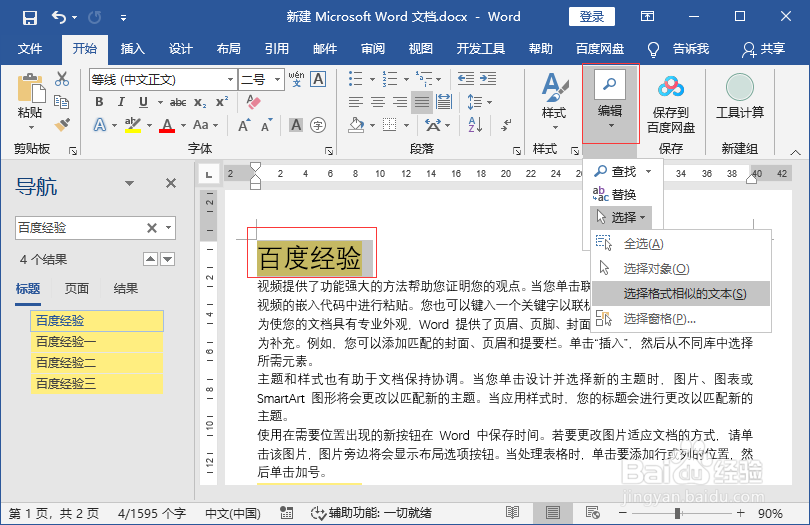Viewport: 810px width, 525px height.
Task: Open 选择窗格(P)... from the menu
Action: (x=681, y=319)
